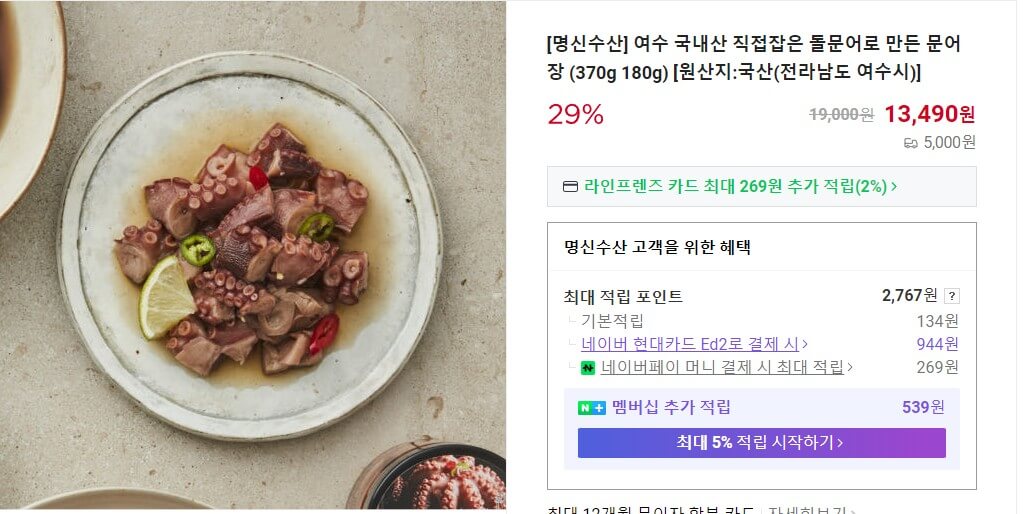Click the 명신수산 고객을 위한 혜택 header
The width and height of the screenshot is (1024, 514).
tap(657, 248)
